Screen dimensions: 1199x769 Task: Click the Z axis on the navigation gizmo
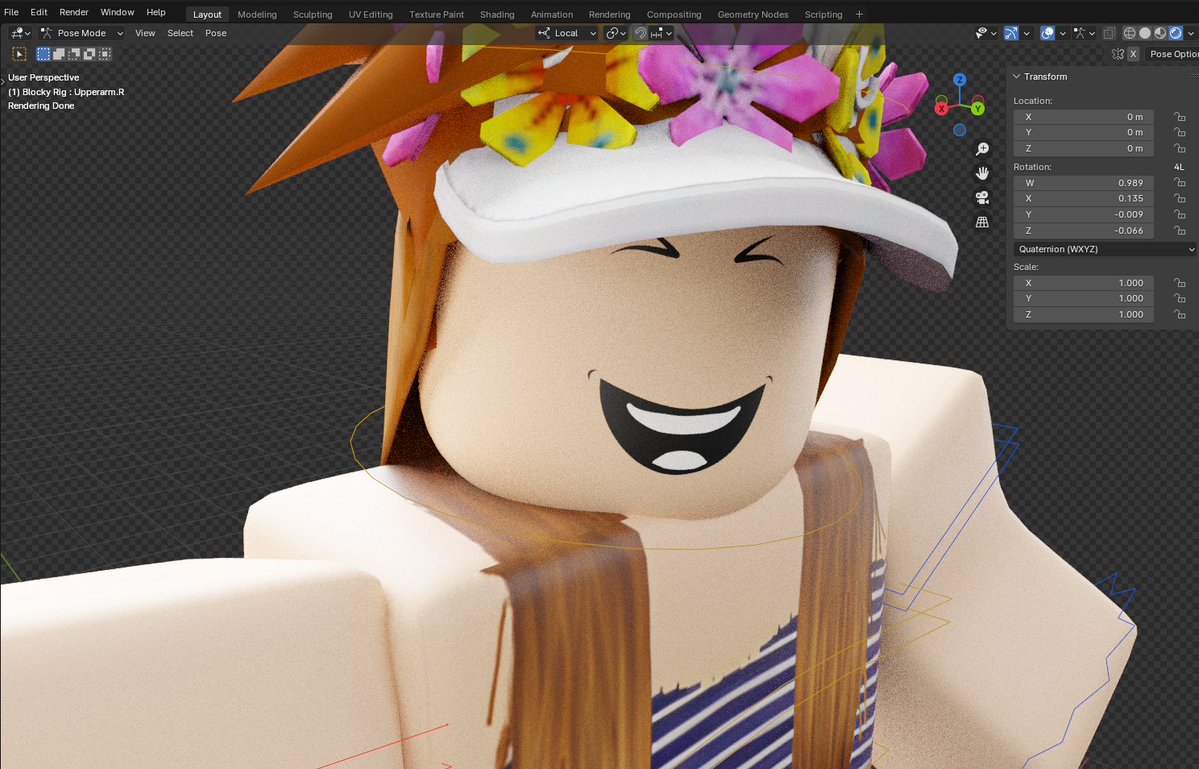click(960, 79)
